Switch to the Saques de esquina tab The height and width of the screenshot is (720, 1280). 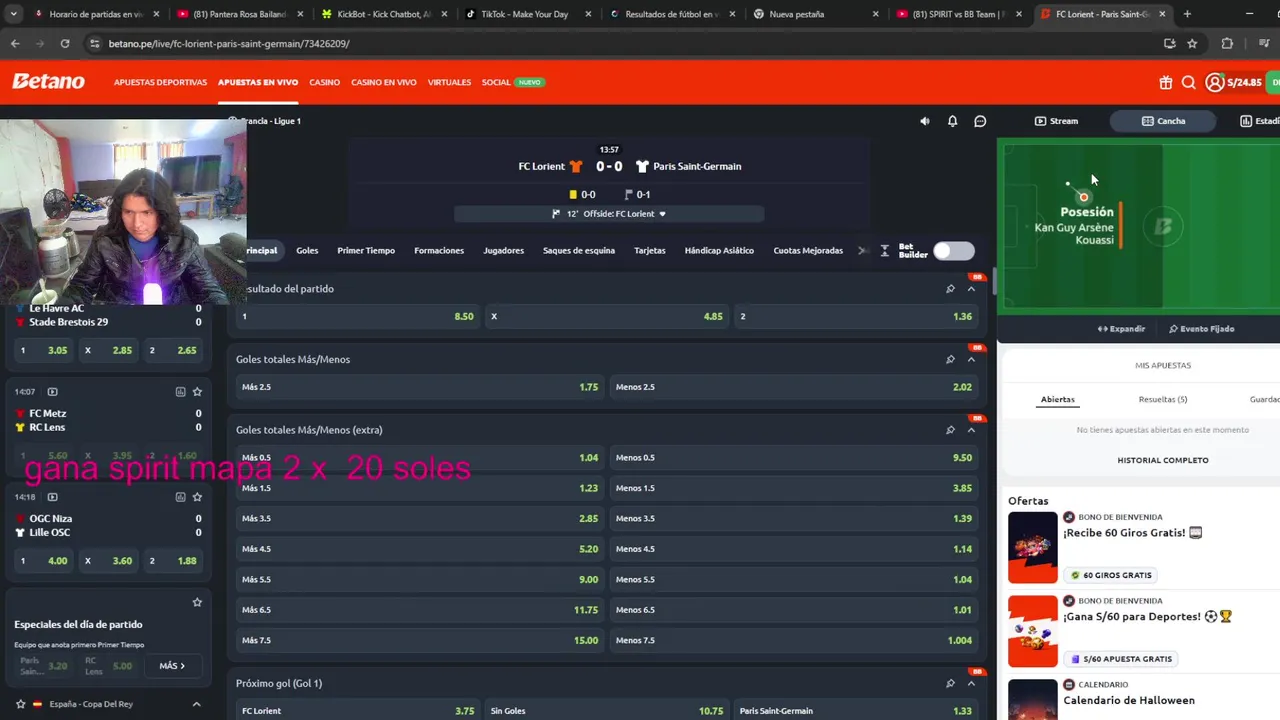579,251
